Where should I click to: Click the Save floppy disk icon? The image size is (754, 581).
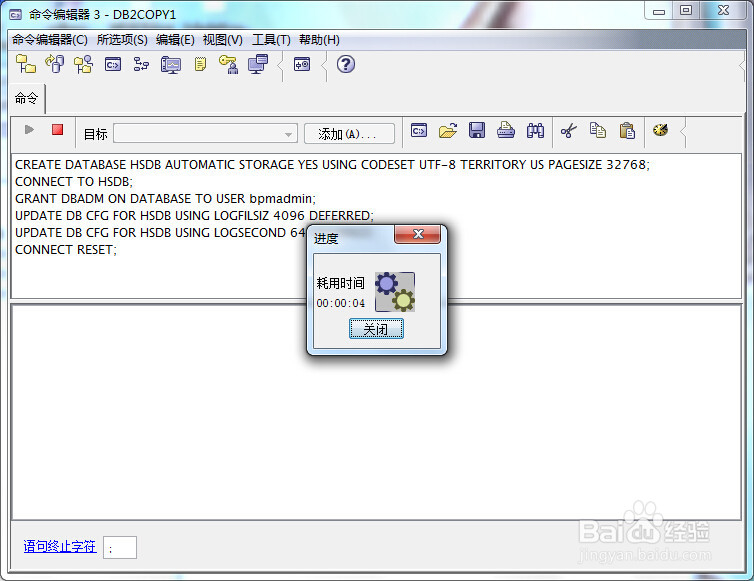tap(477, 130)
